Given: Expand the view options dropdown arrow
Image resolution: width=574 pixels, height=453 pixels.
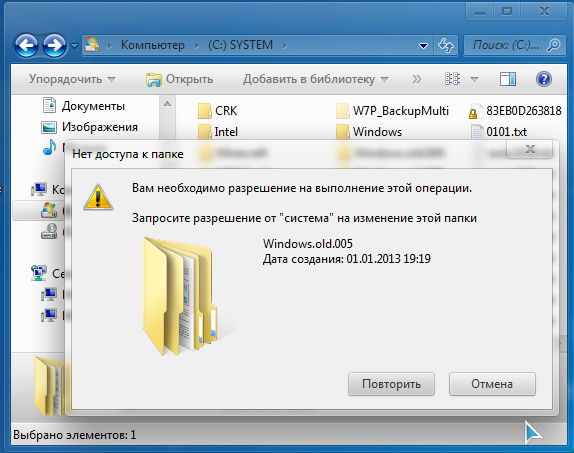Looking at the screenshot, I should tap(474, 79).
